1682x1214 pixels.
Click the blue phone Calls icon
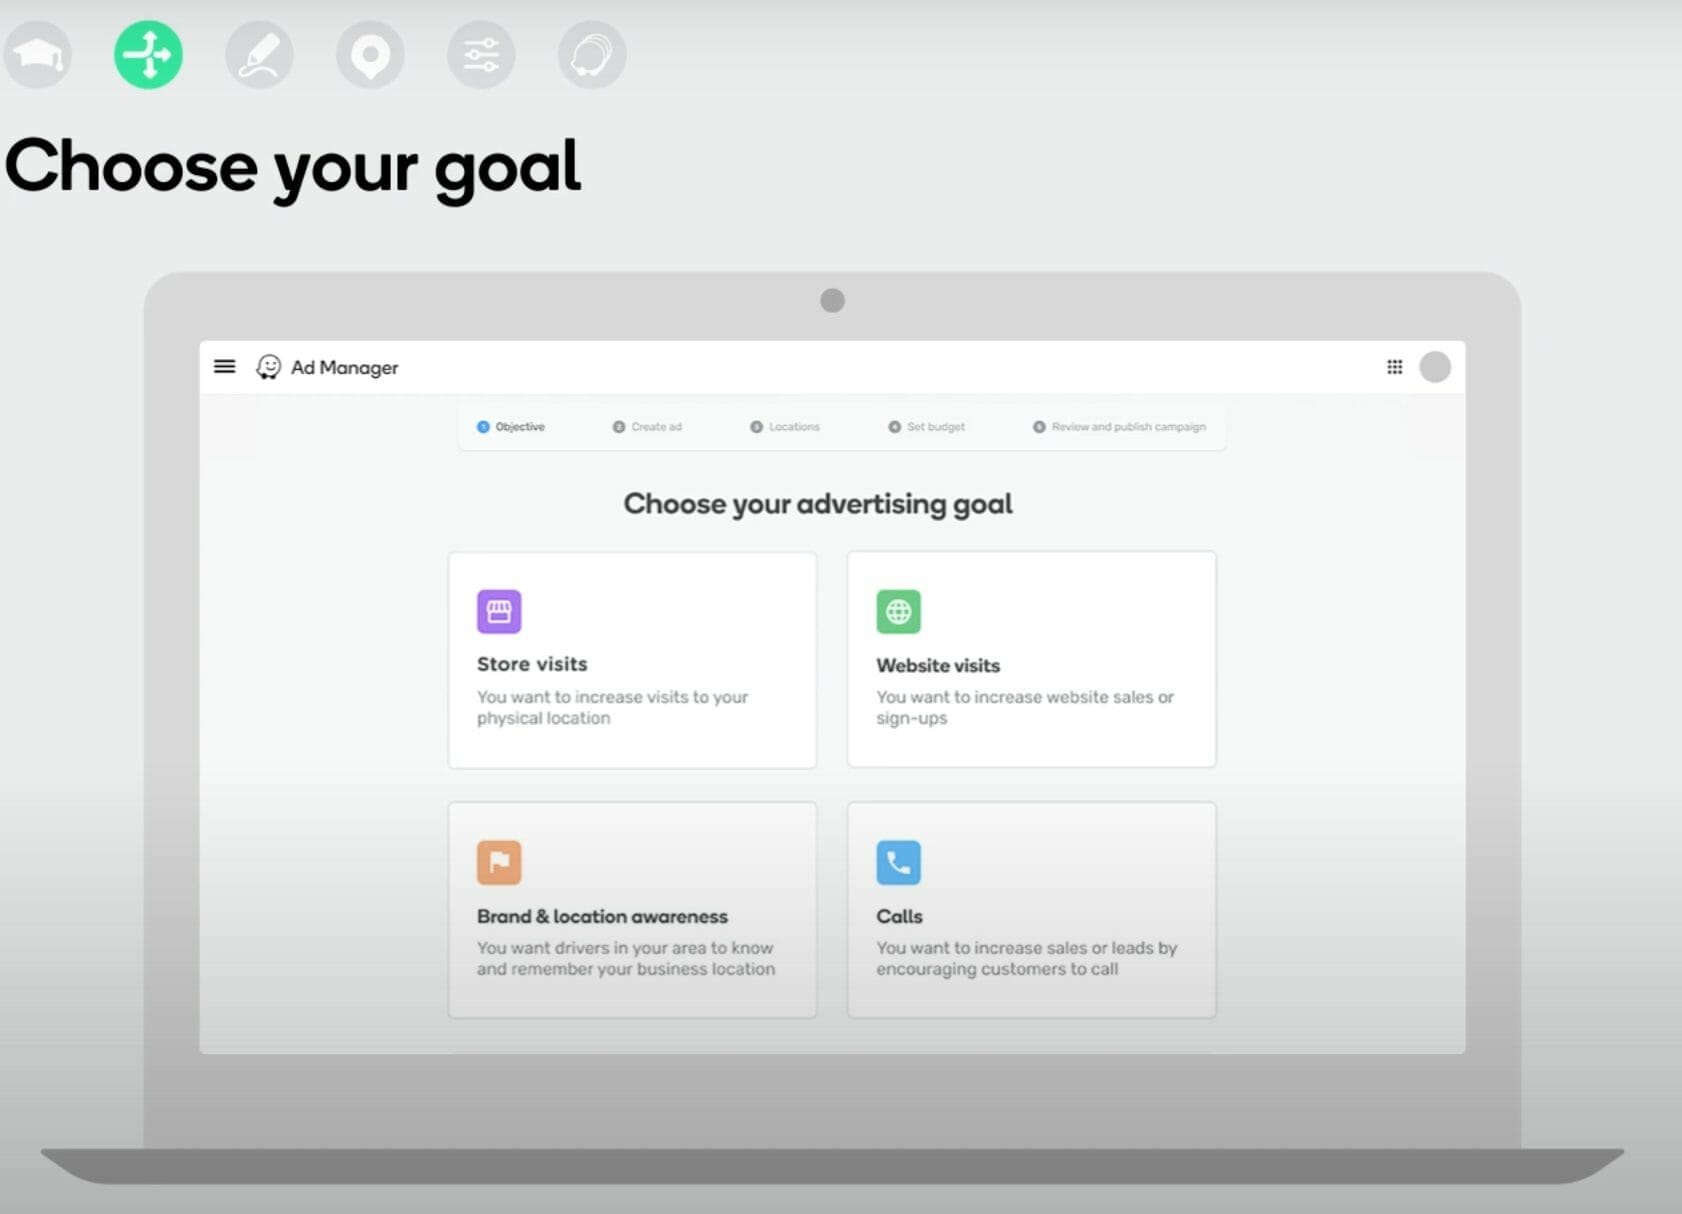click(x=898, y=862)
